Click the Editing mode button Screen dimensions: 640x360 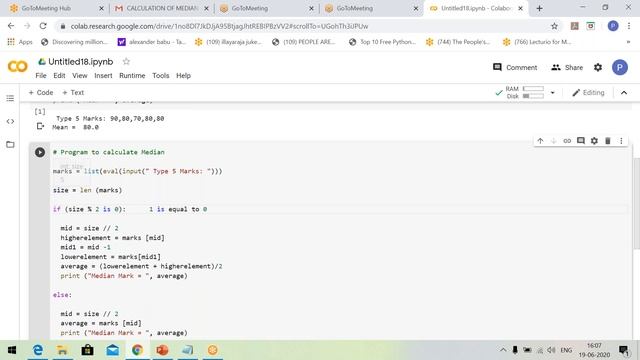(588, 93)
